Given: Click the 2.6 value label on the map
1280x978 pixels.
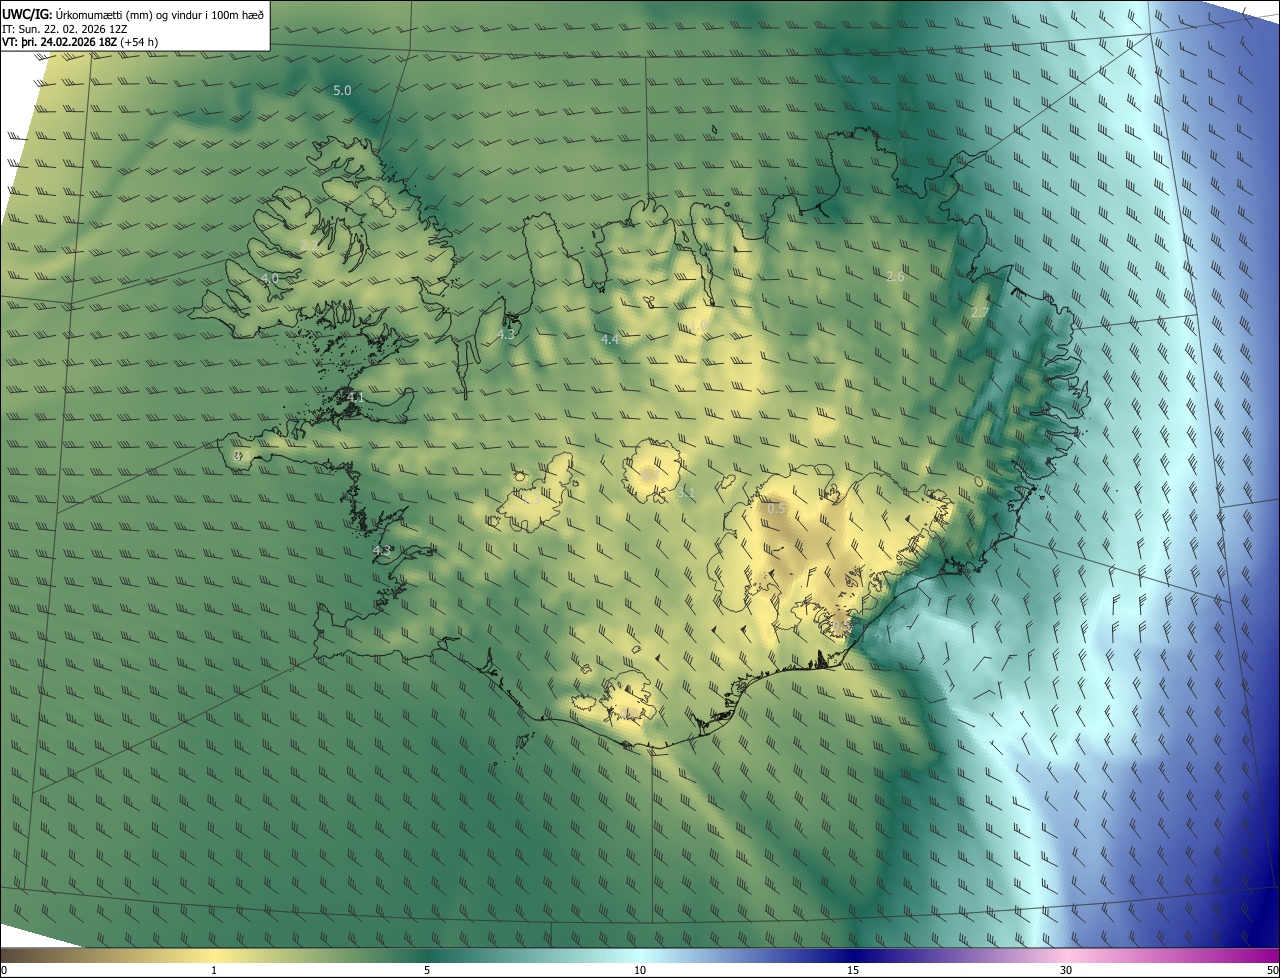Looking at the screenshot, I should click(x=895, y=277).
